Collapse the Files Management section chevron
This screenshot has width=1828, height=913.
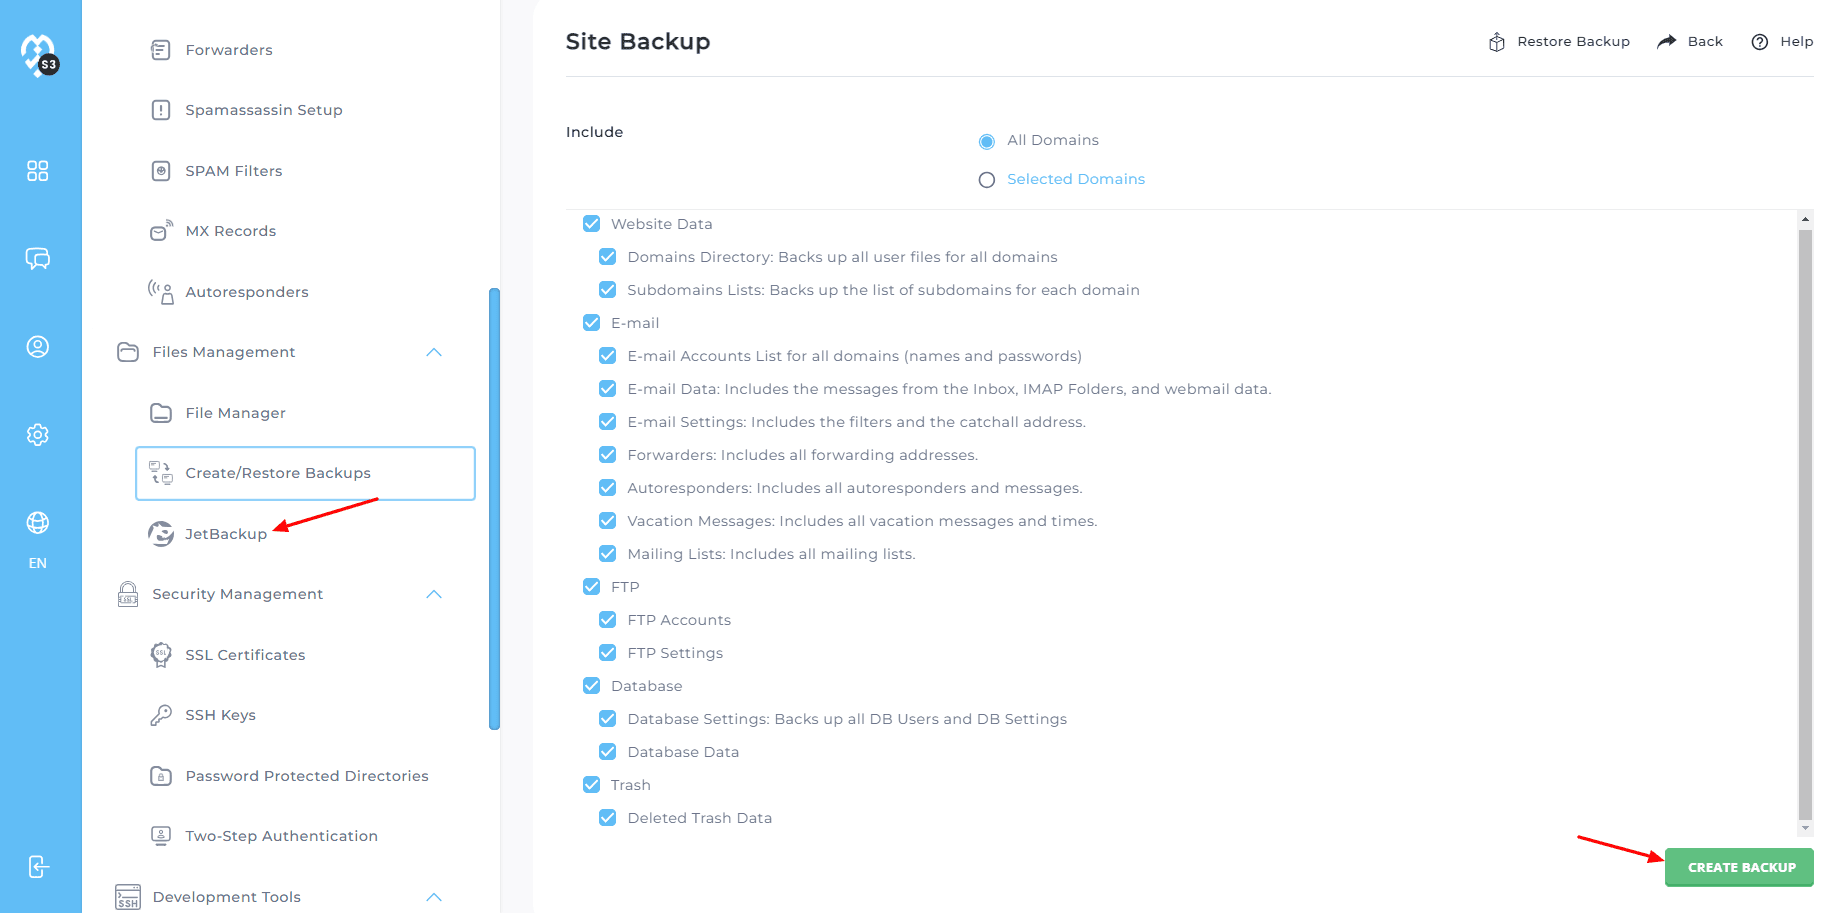point(434,352)
